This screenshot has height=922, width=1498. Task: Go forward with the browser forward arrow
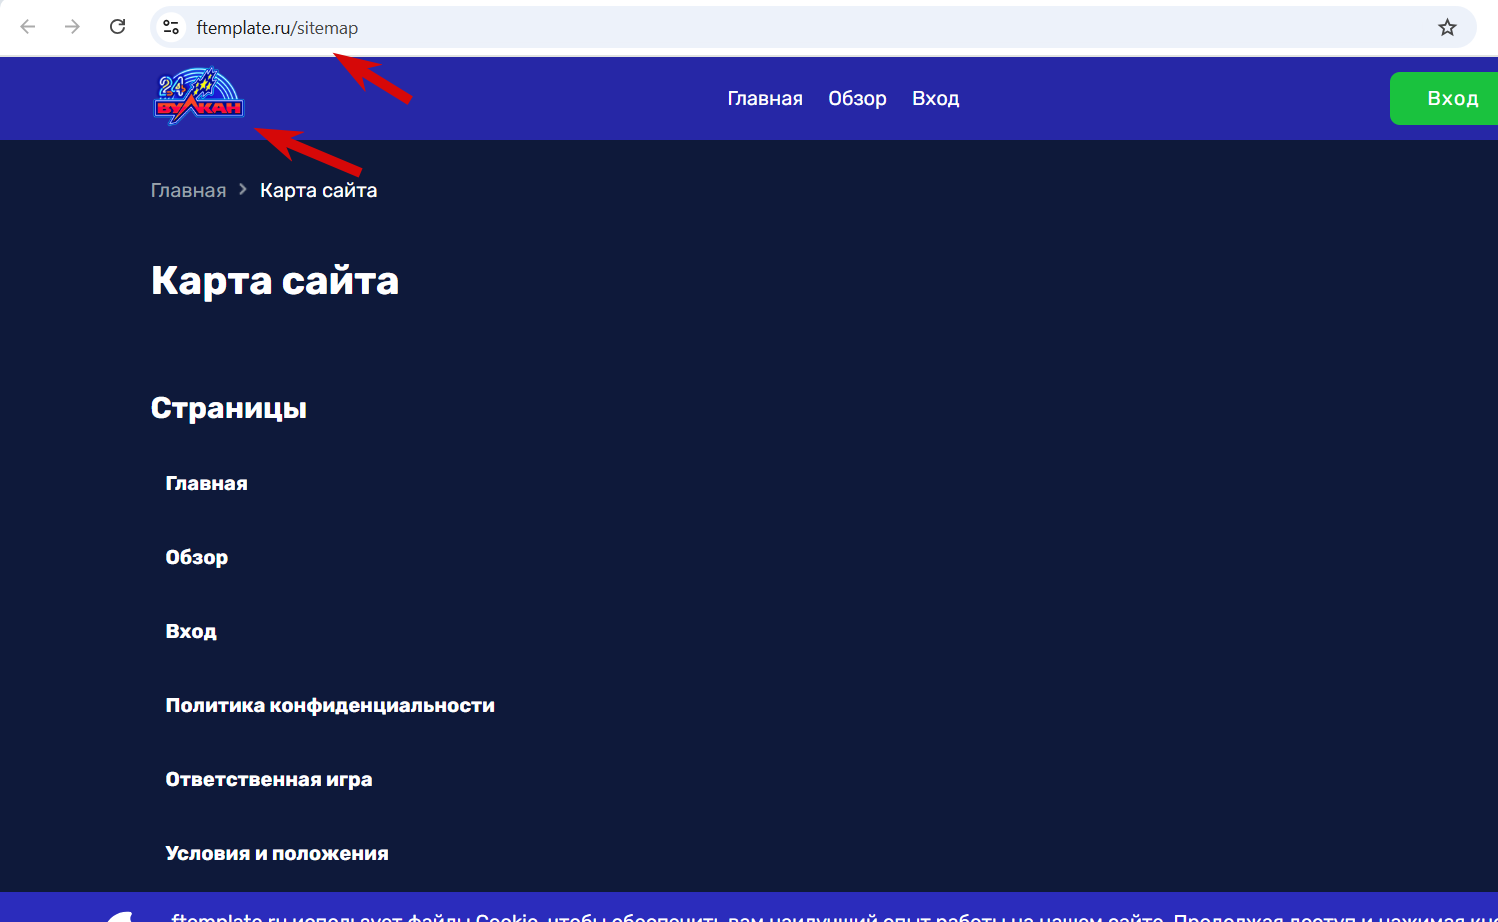coord(72,27)
